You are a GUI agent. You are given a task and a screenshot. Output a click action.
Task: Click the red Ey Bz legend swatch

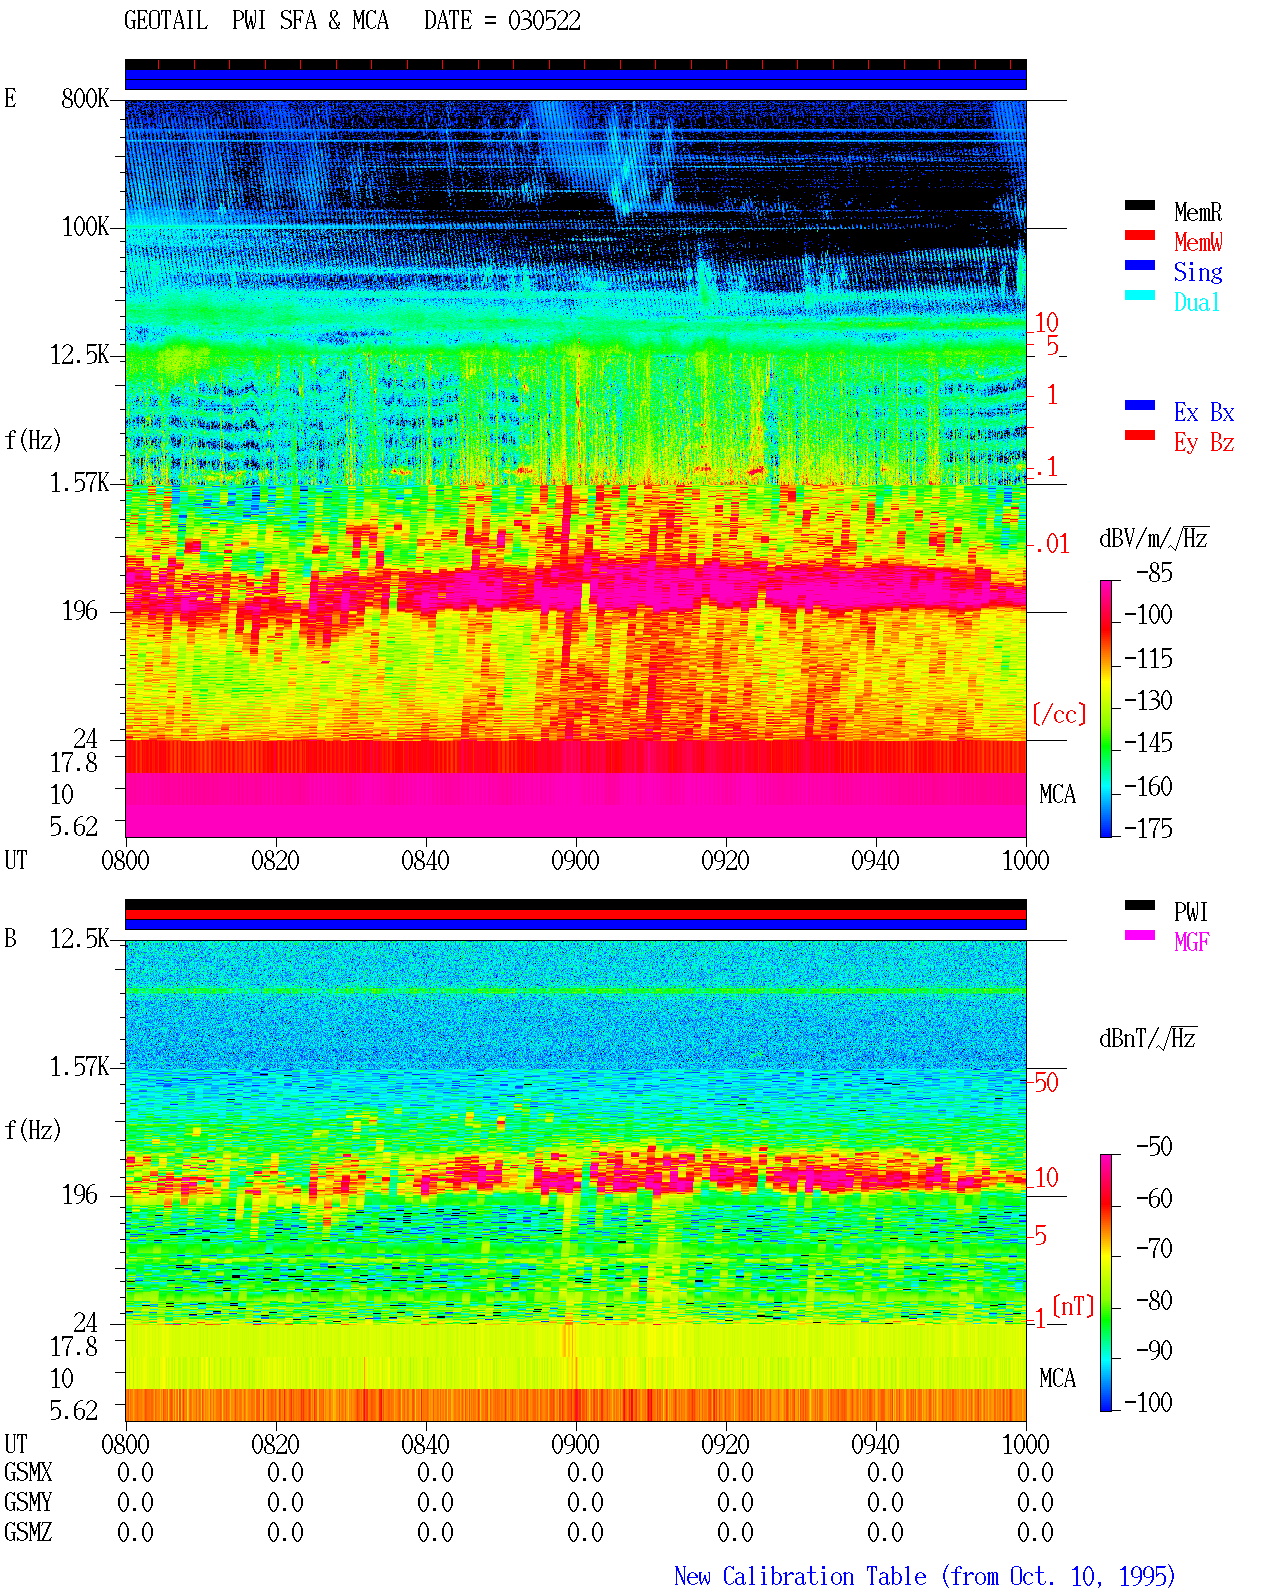[1140, 435]
